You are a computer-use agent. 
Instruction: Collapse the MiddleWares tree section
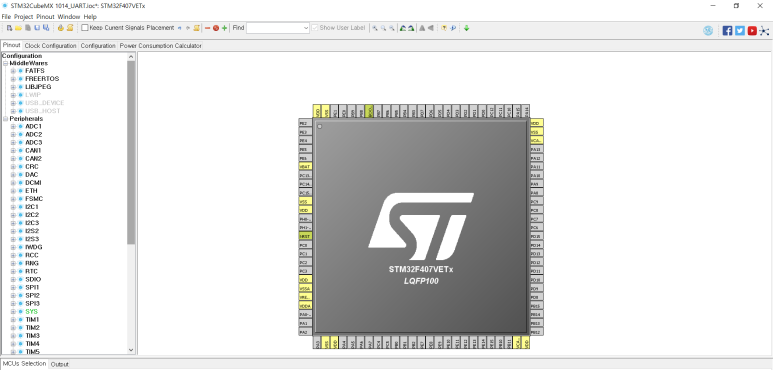5,64
